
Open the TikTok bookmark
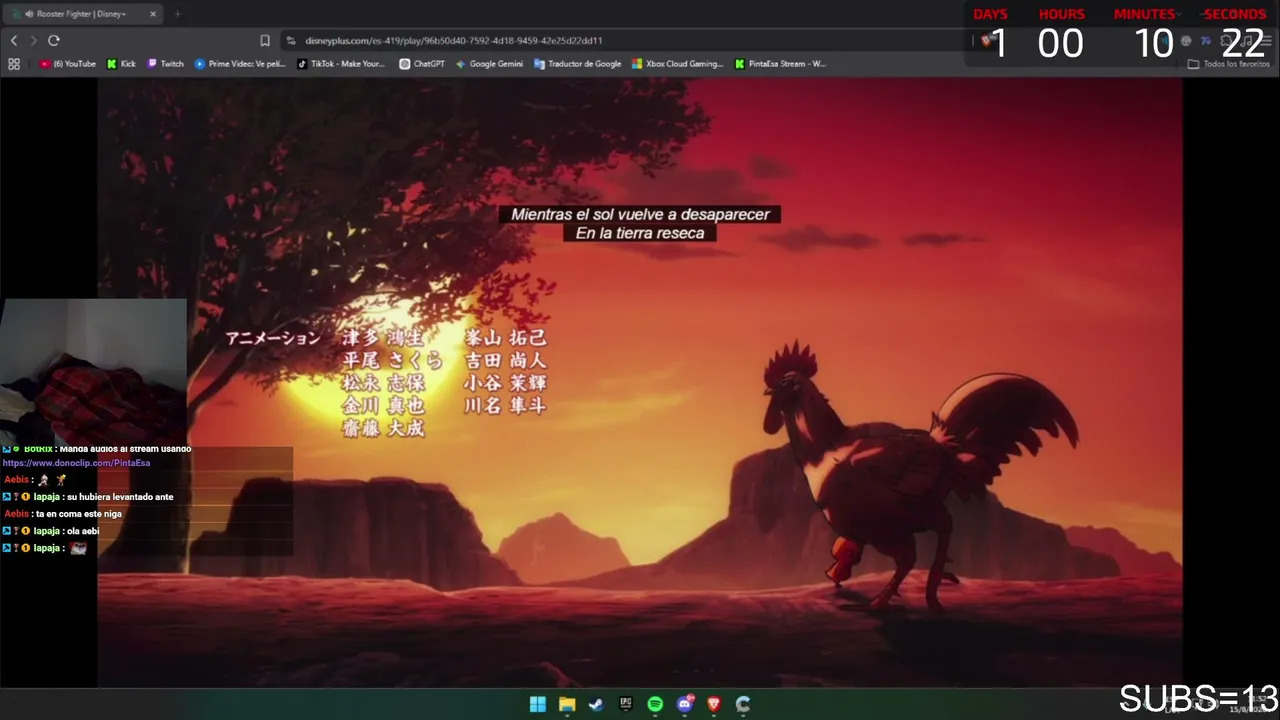point(341,64)
